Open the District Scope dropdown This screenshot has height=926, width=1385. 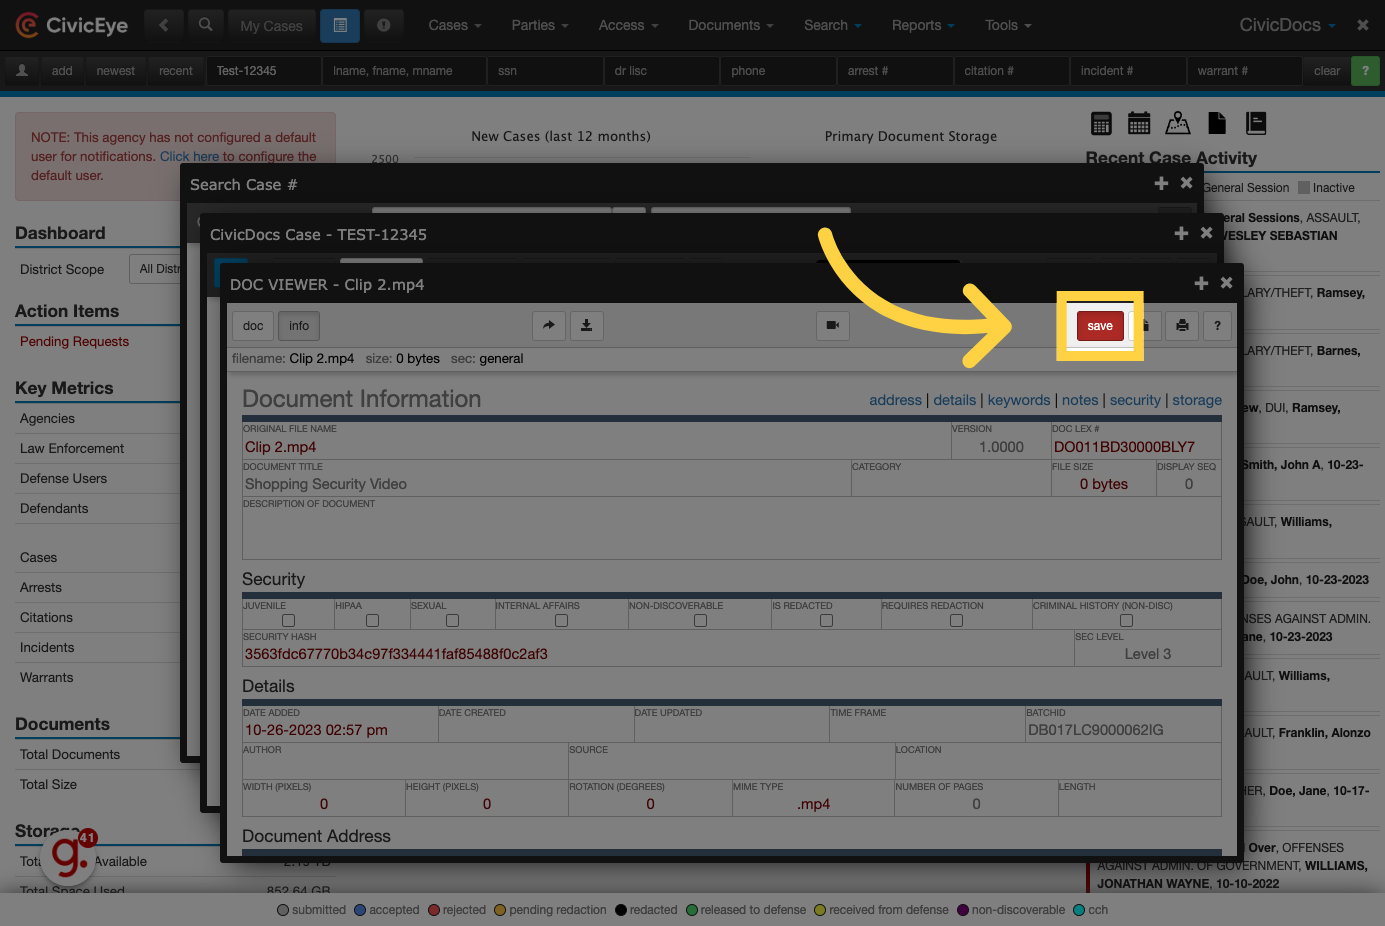click(x=157, y=269)
